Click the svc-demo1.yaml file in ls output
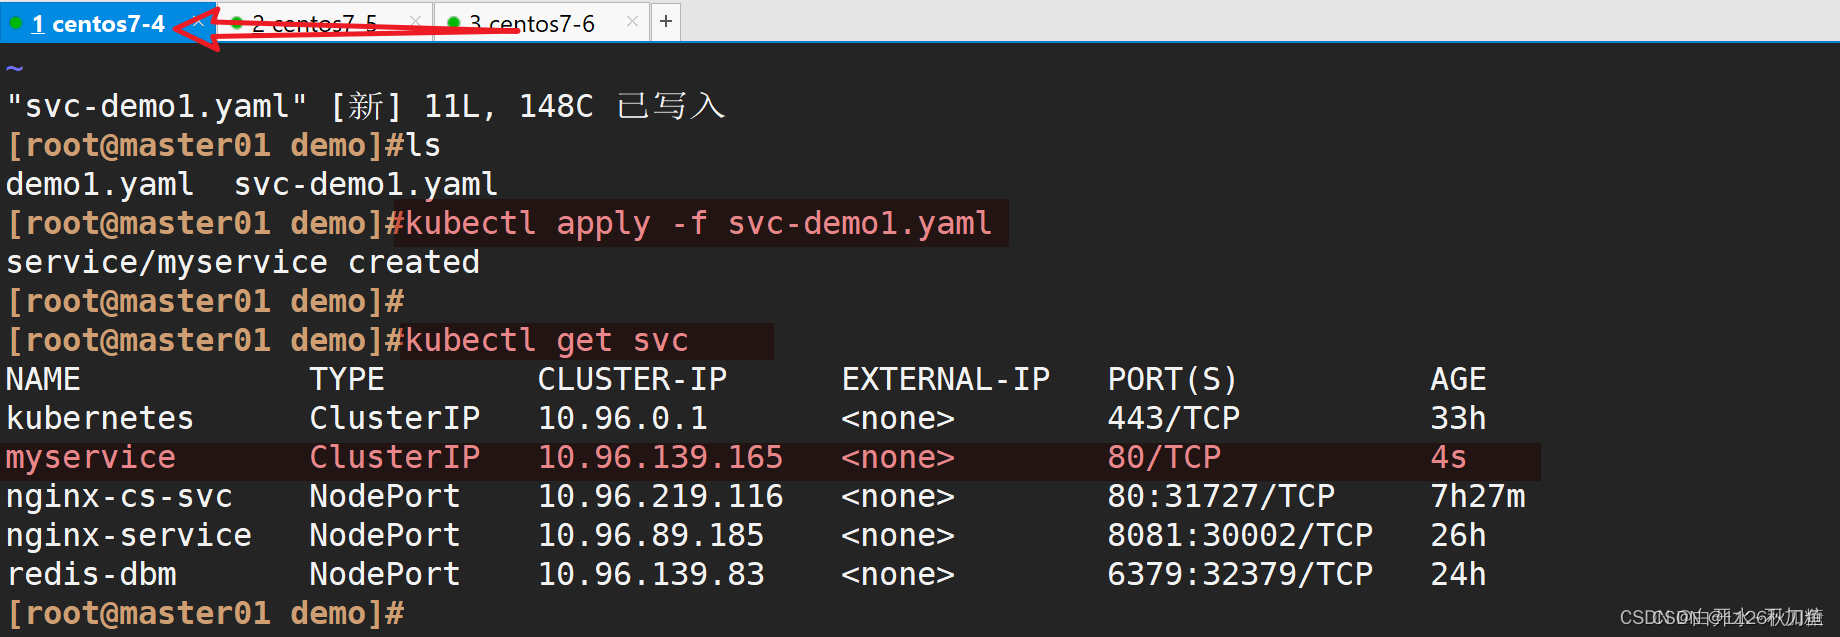Screen dimensions: 1840x637 coord(365,185)
